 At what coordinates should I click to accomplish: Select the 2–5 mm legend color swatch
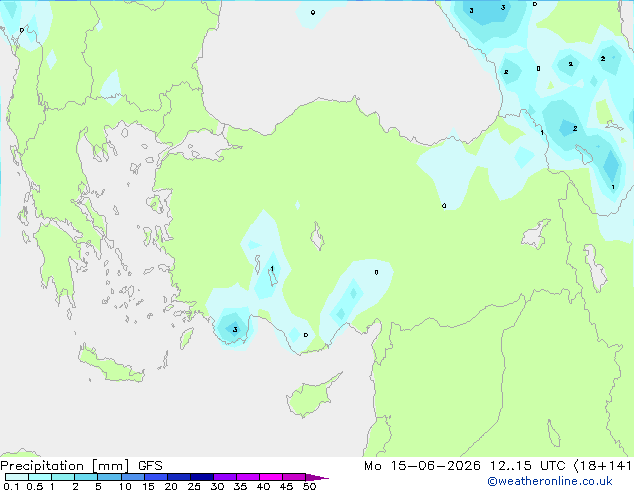click(86, 477)
